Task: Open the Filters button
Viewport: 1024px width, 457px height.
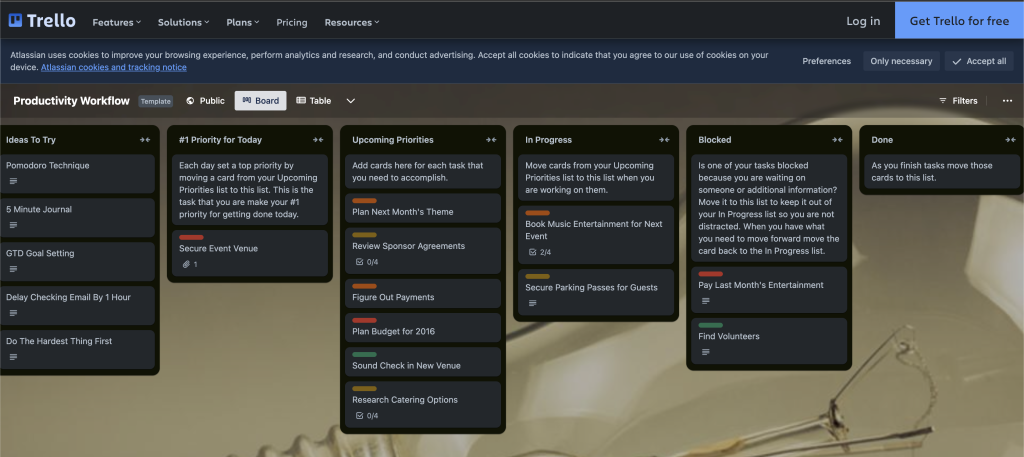Action: pos(958,101)
